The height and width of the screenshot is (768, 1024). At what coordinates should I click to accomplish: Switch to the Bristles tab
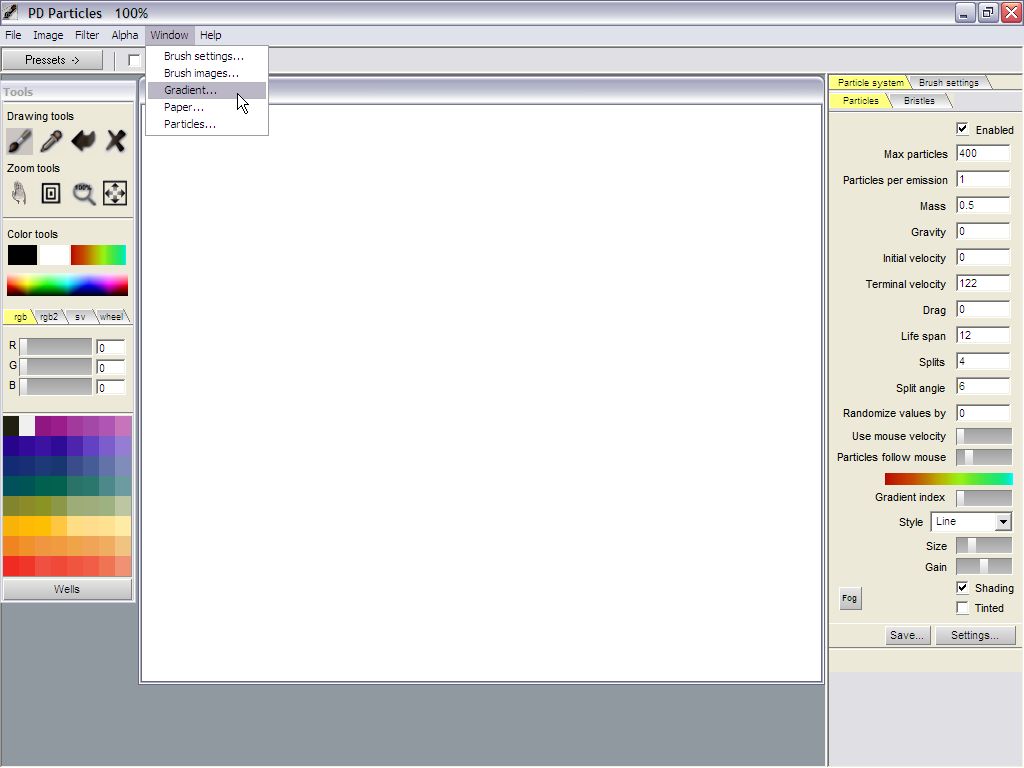(x=919, y=101)
